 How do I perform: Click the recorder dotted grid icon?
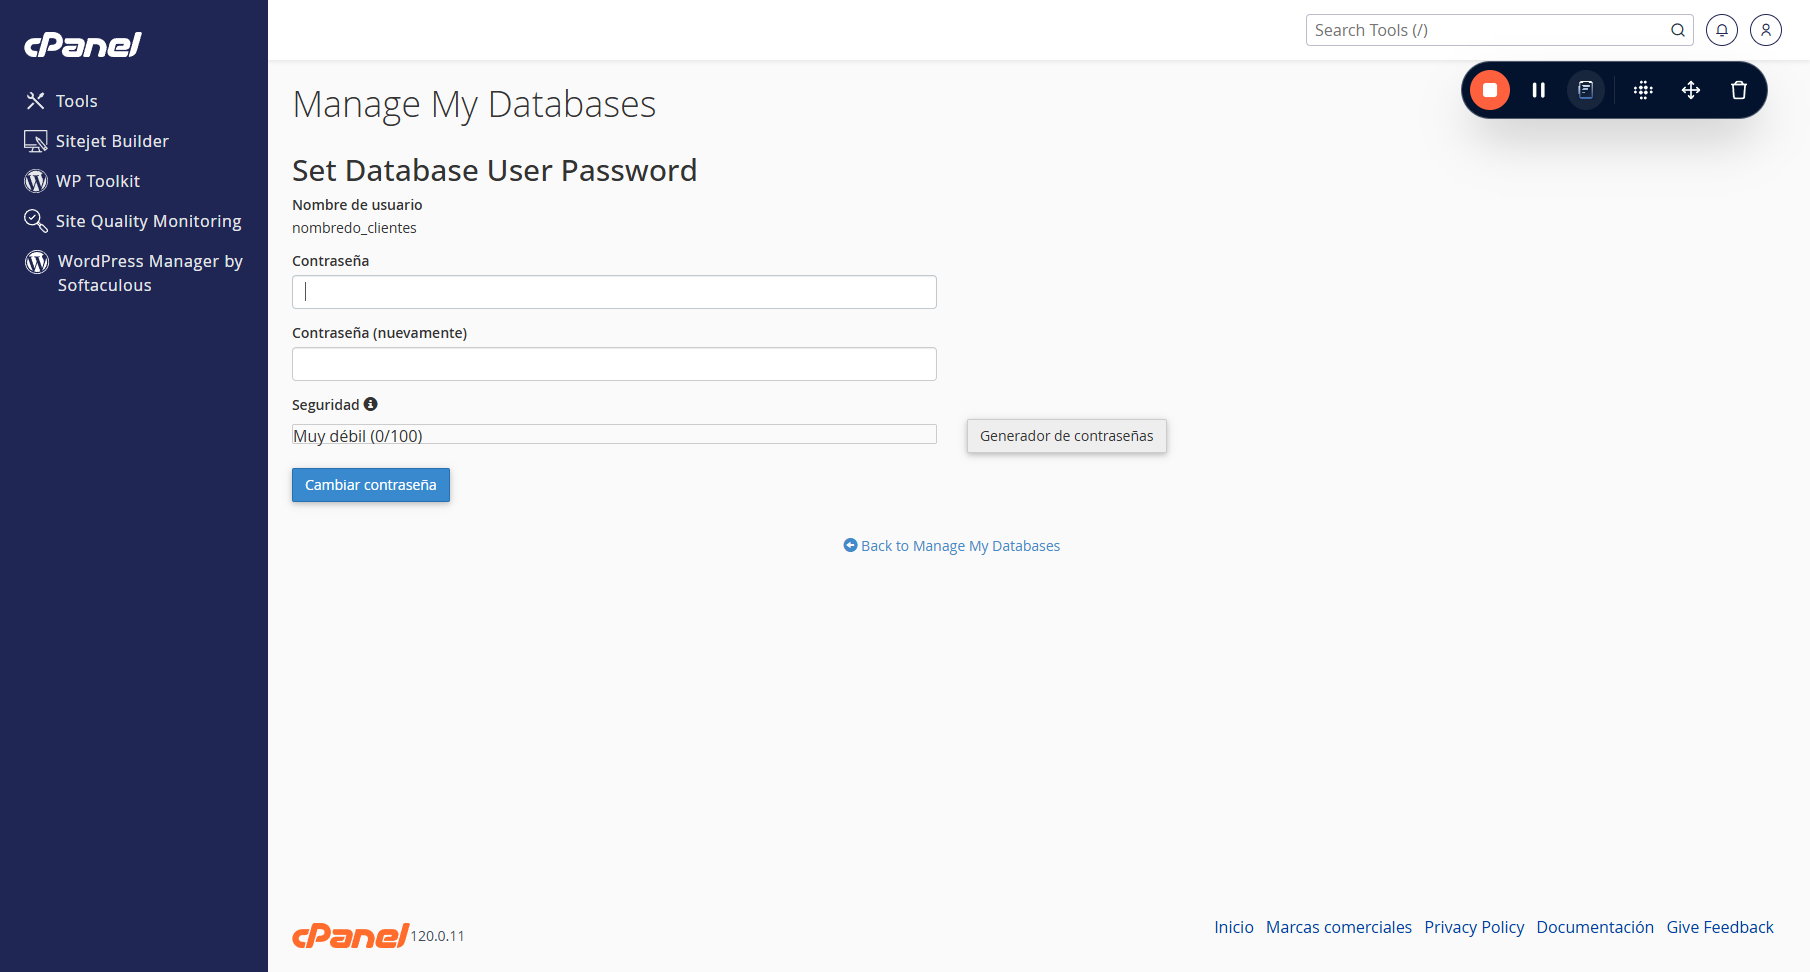pyautogui.click(x=1643, y=90)
